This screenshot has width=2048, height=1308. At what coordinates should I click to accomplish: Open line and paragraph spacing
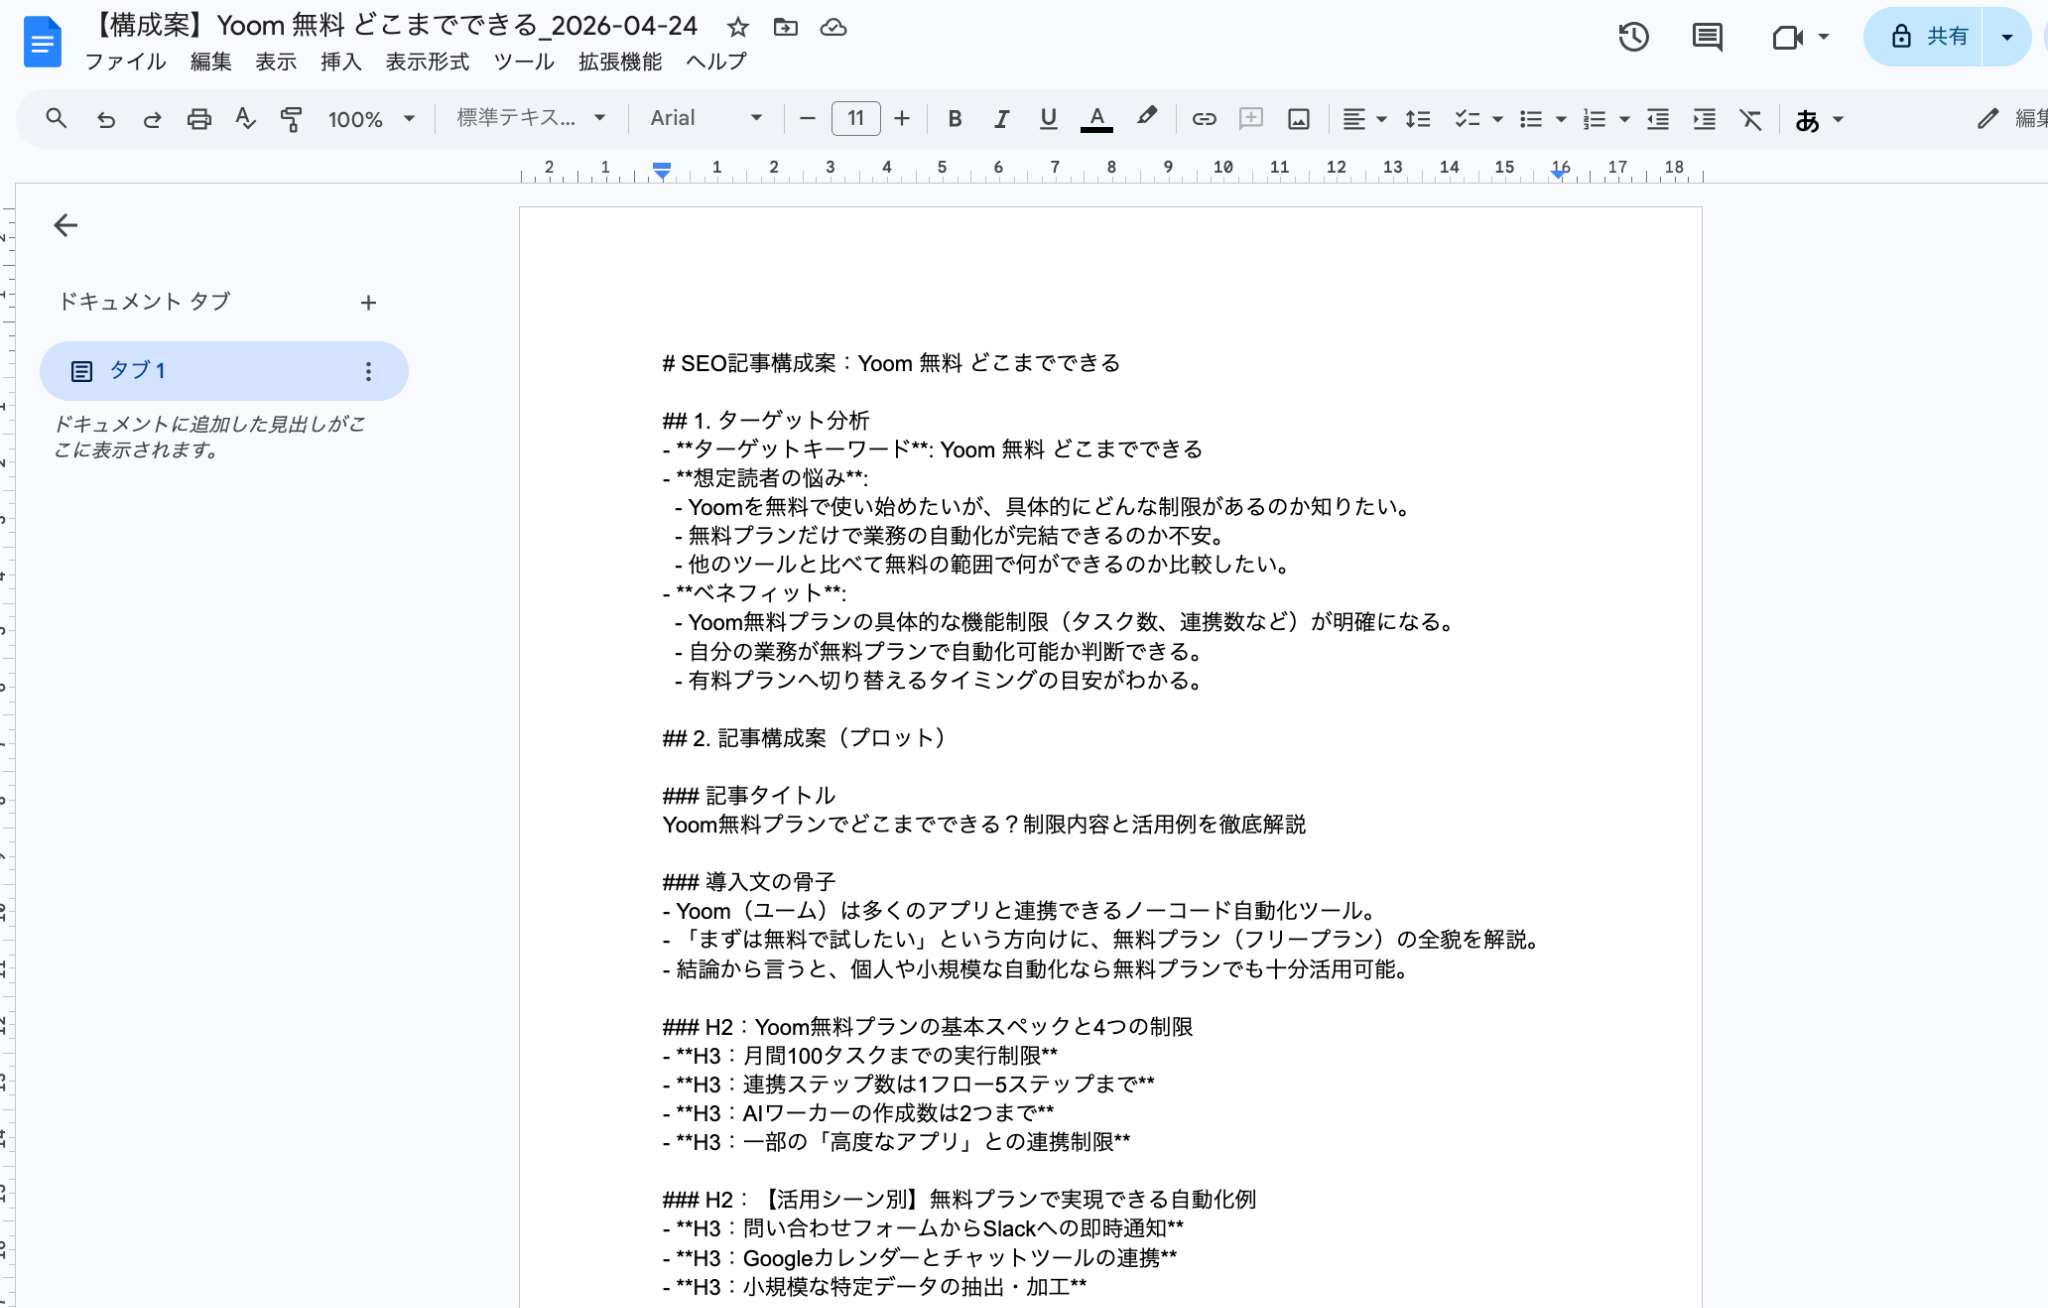[1418, 119]
